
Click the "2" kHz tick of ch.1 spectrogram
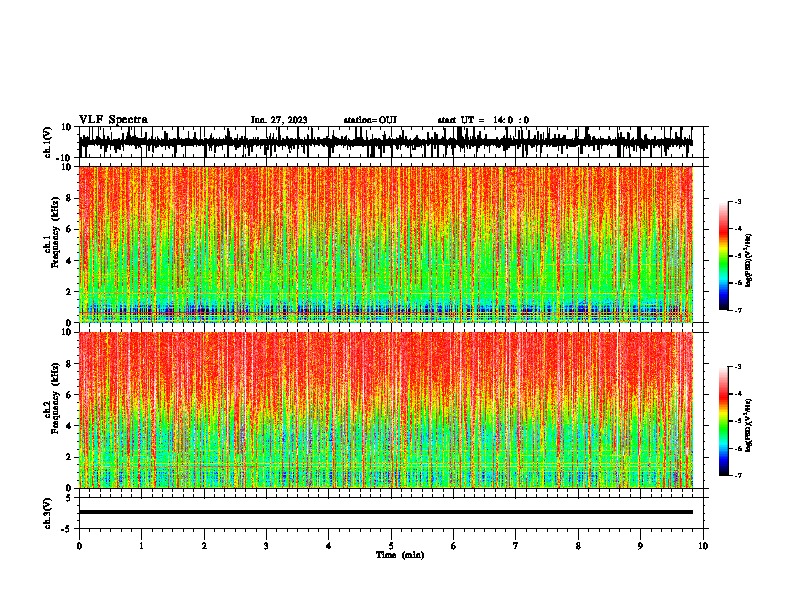pos(69,292)
